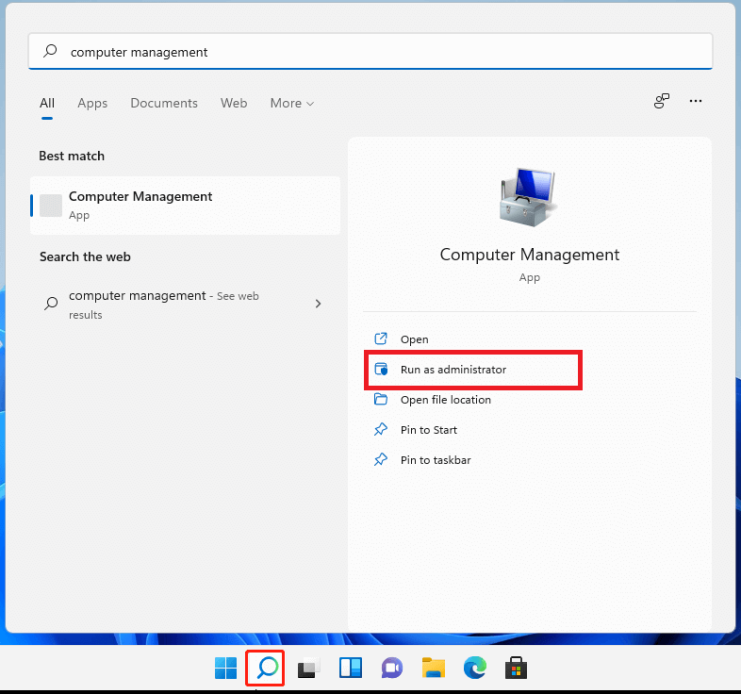Launch Microsoft Edge from the taskbar

[474, 668]
